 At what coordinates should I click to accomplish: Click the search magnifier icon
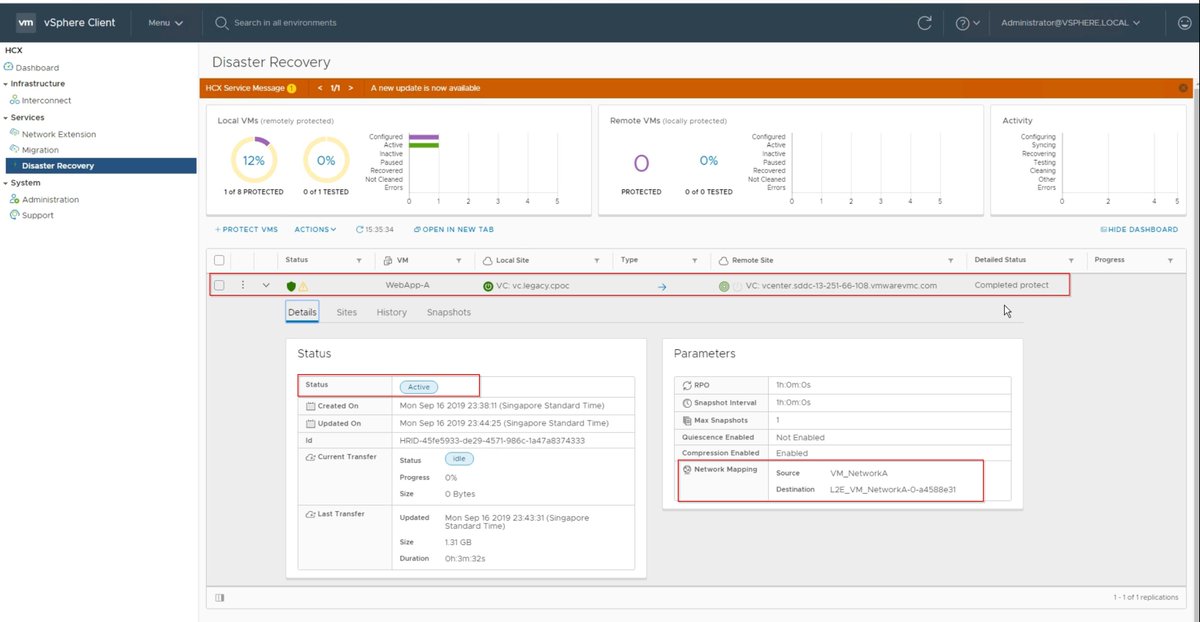coord(221,22)
